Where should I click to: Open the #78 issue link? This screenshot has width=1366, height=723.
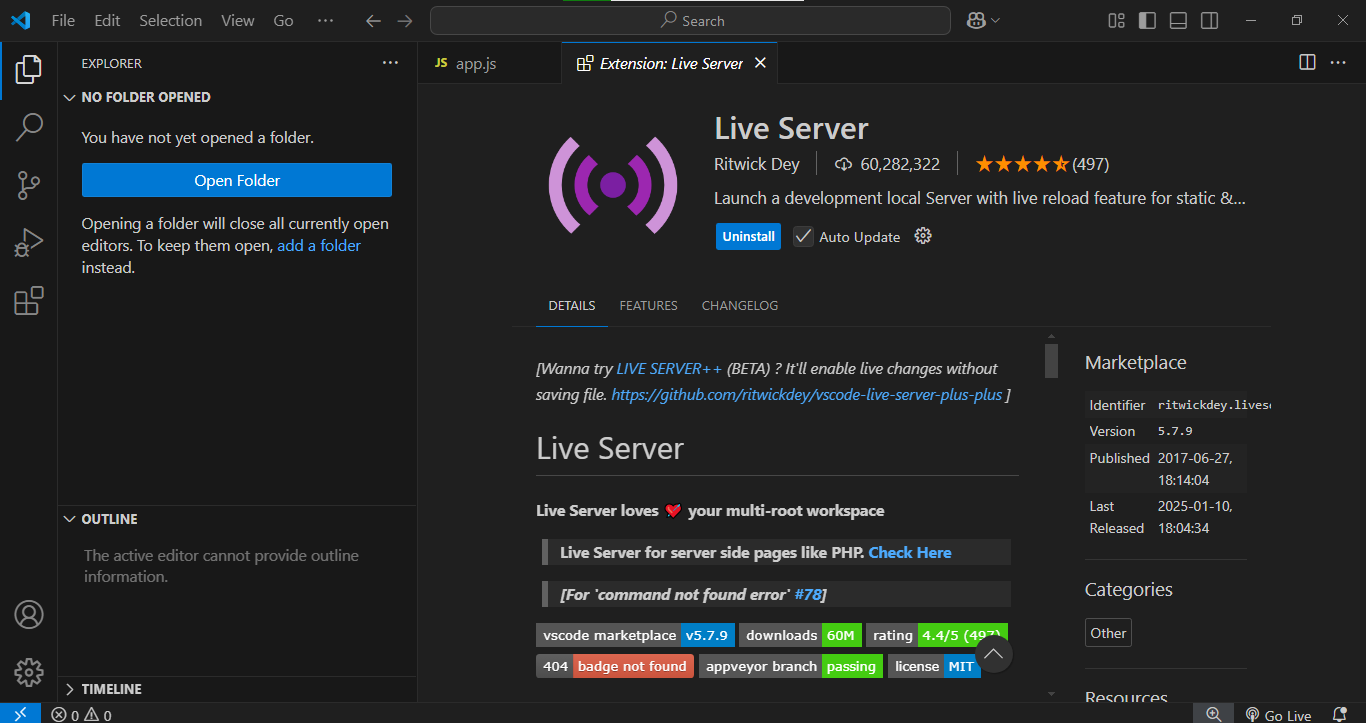click(x=808, y=594)
